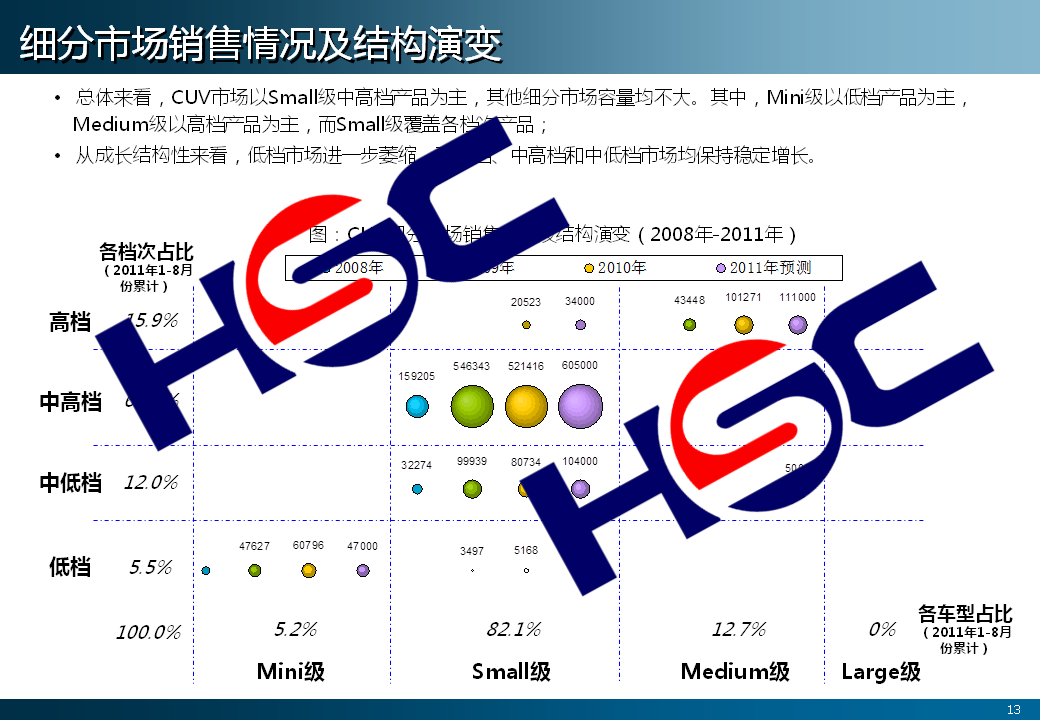Click the orange 101271 bubble in the 高档 row
Viewport: 1040px width, 720px height.
pyautogui.click(x=743, y=325)
